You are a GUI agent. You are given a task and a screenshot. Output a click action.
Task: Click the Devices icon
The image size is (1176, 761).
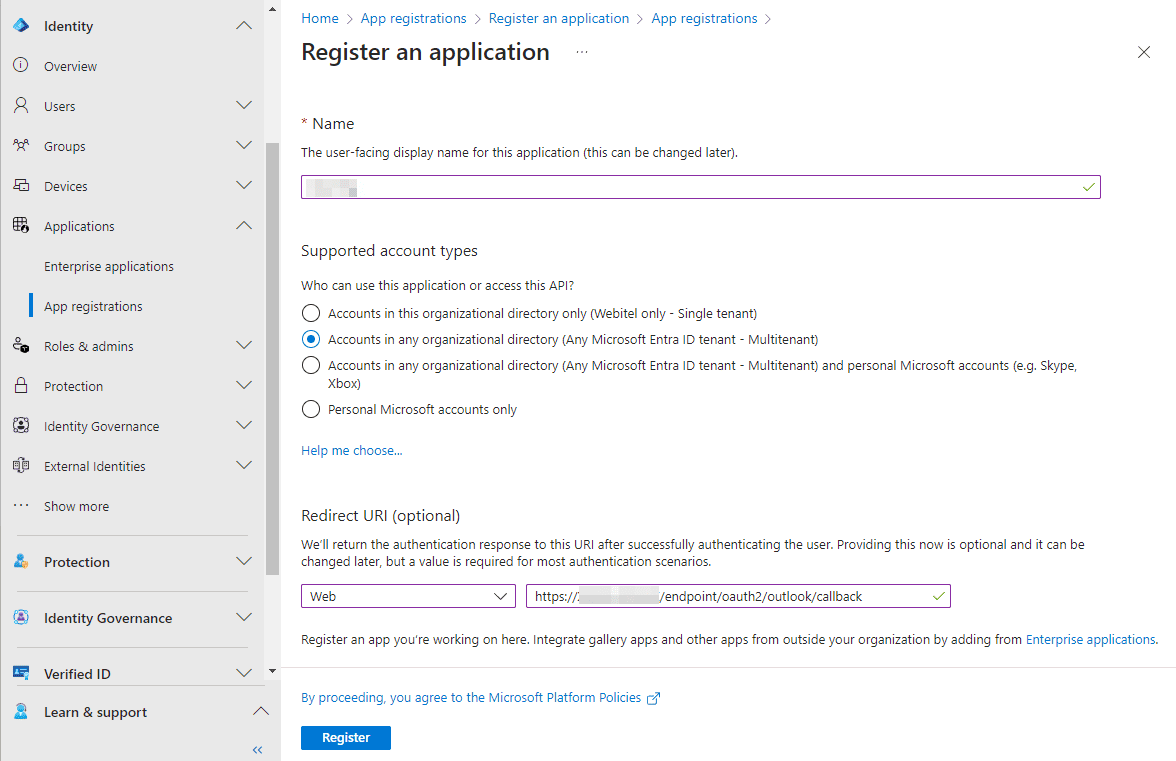point(21,185)
